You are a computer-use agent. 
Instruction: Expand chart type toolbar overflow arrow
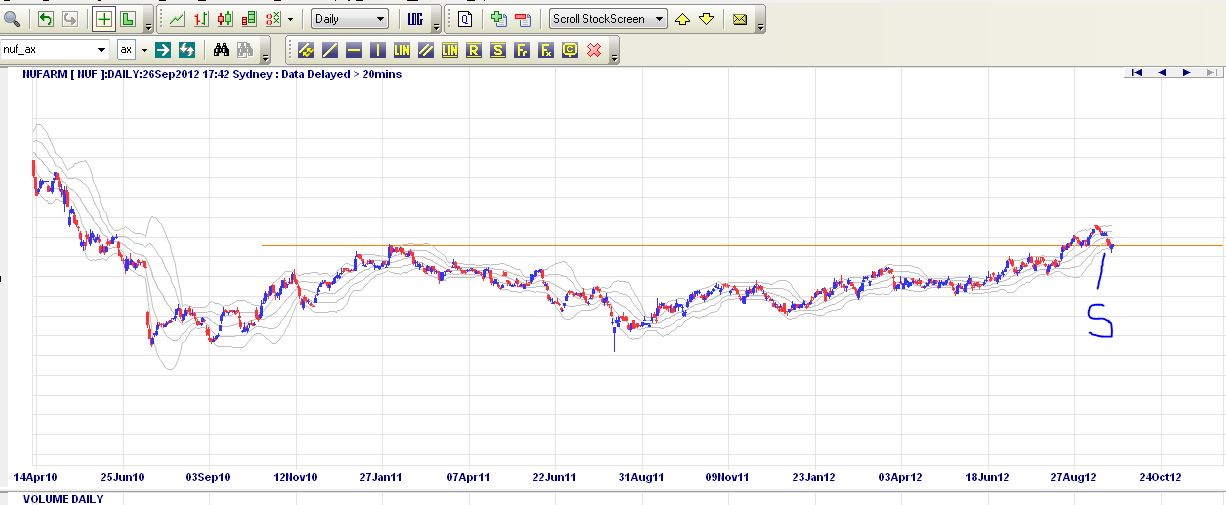(436, 25)
